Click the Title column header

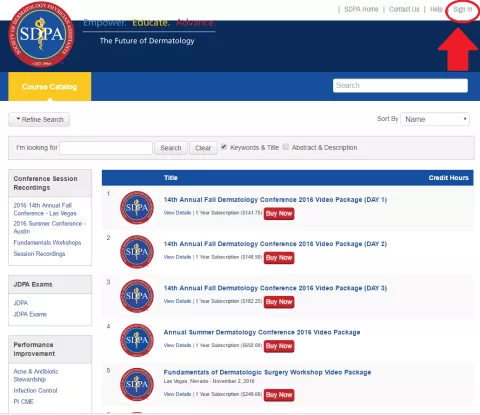click(170, 178)
